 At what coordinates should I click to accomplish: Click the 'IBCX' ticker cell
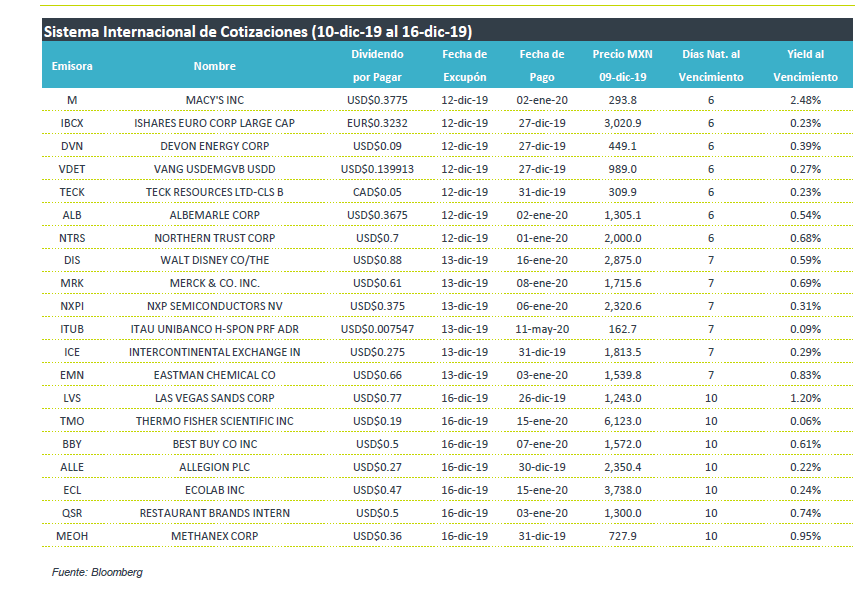(72, 123)
